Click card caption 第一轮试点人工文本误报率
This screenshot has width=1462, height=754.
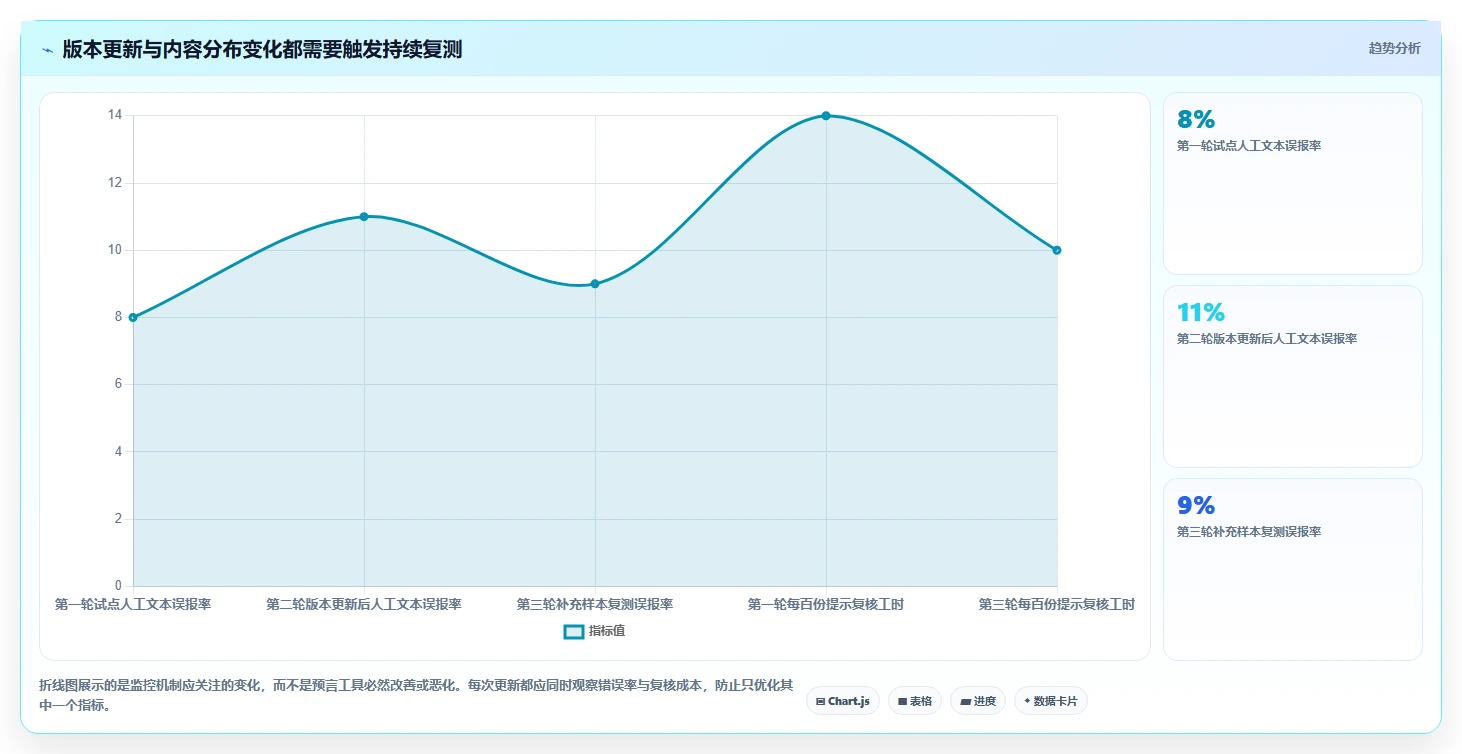point(1249,146)
